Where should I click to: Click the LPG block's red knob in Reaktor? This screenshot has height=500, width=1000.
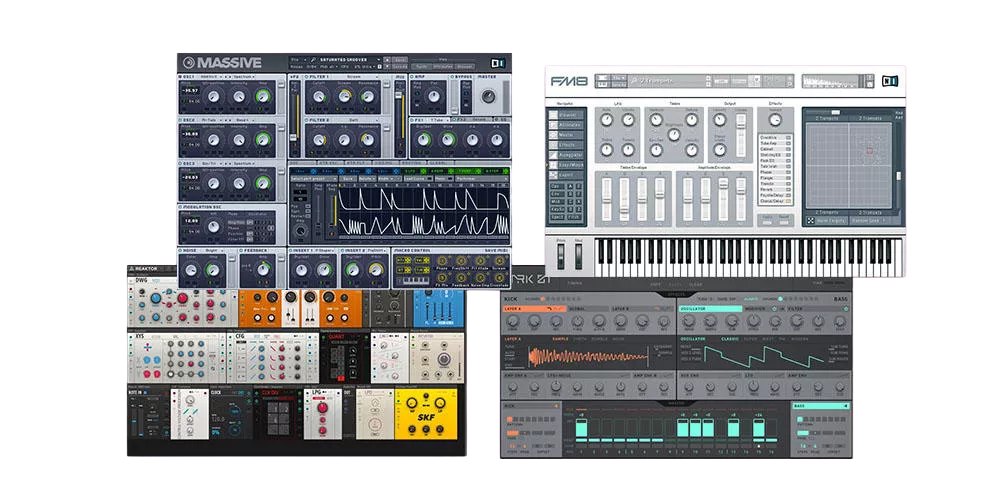coord(320,409)
